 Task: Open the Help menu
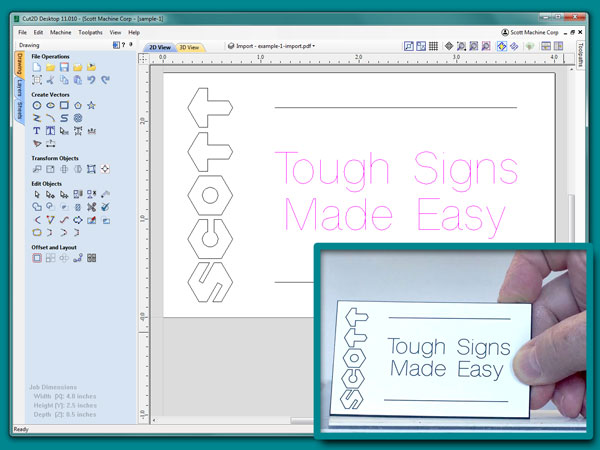click(x=134, y=33)
